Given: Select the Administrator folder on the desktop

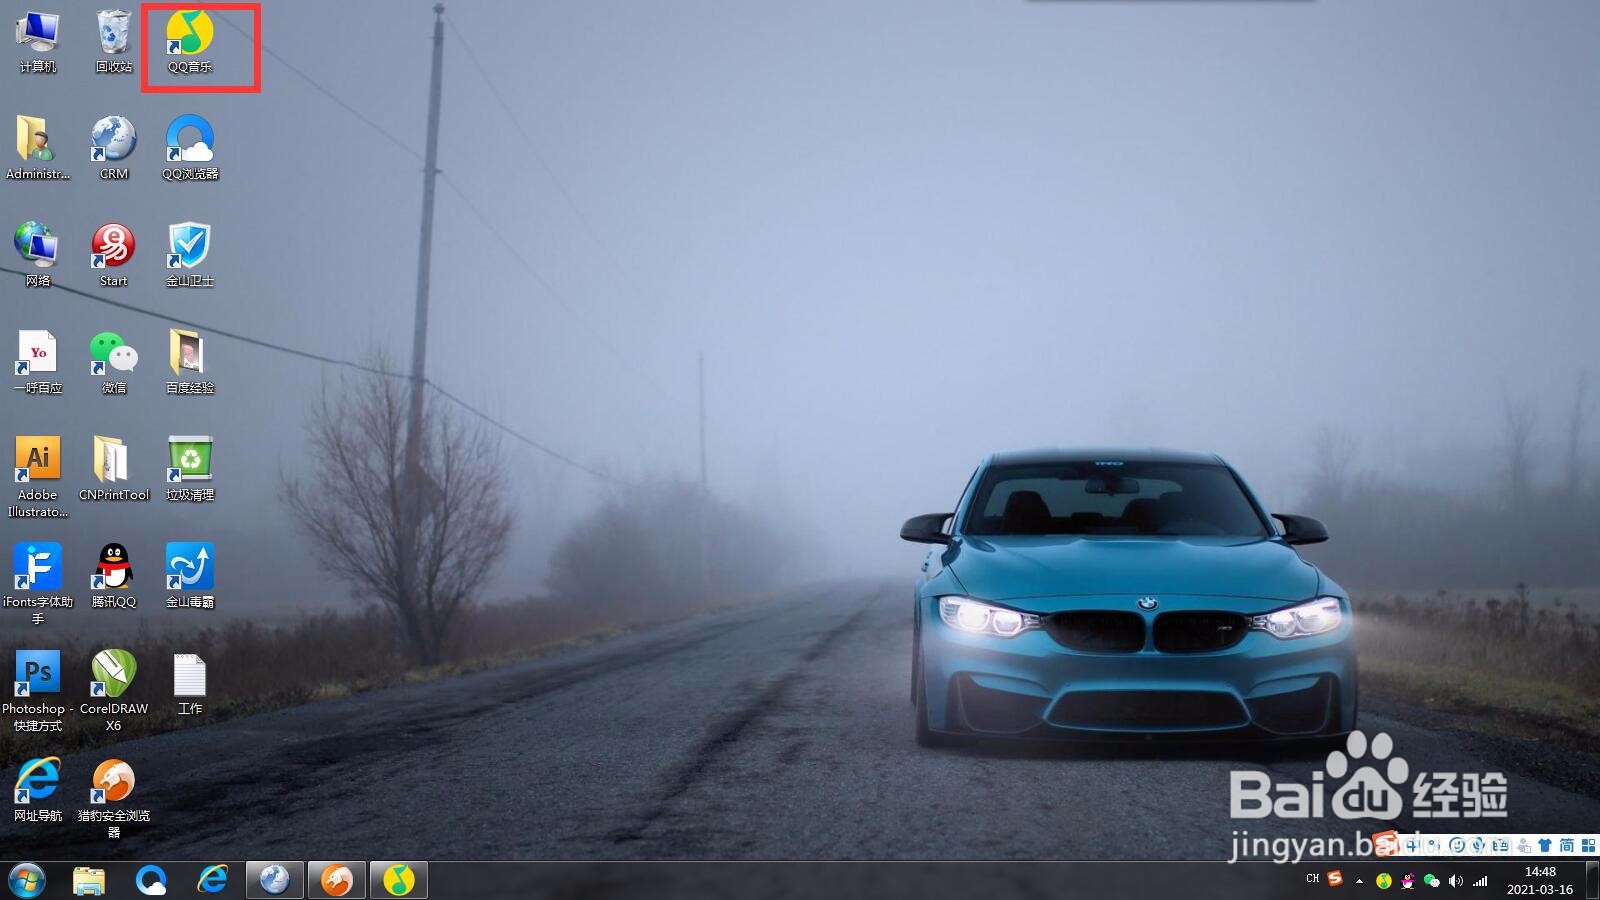Looking at the screenshot, I should coord(38,148).
